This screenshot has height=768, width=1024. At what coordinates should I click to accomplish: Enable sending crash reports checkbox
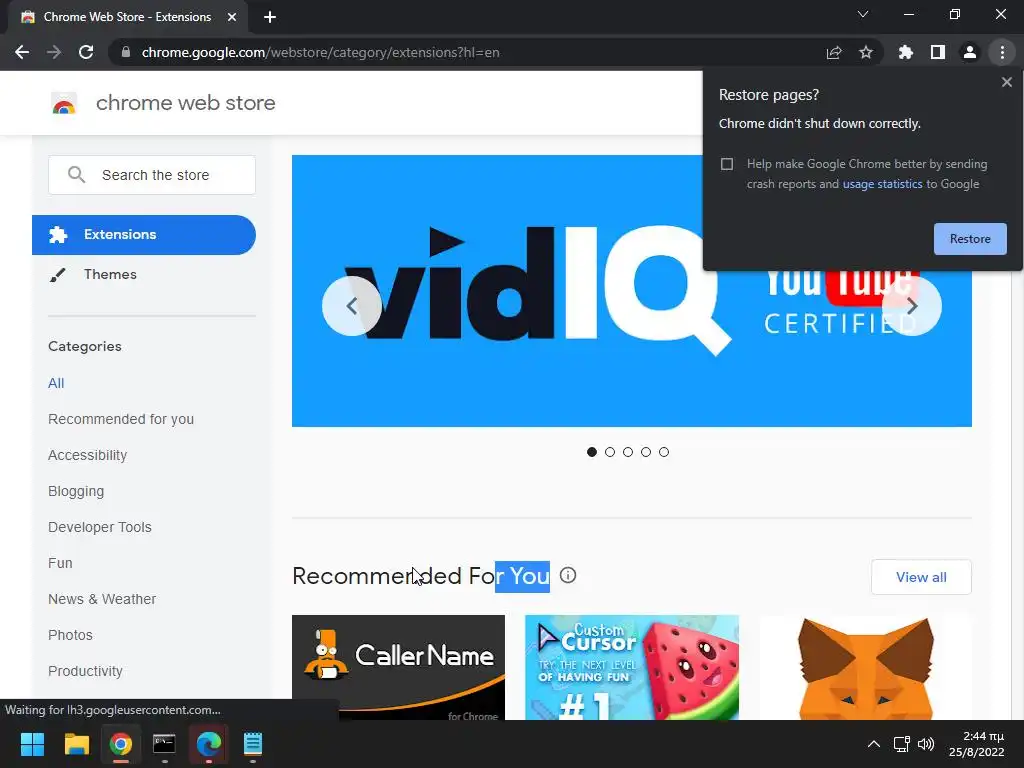pos(727,164)
